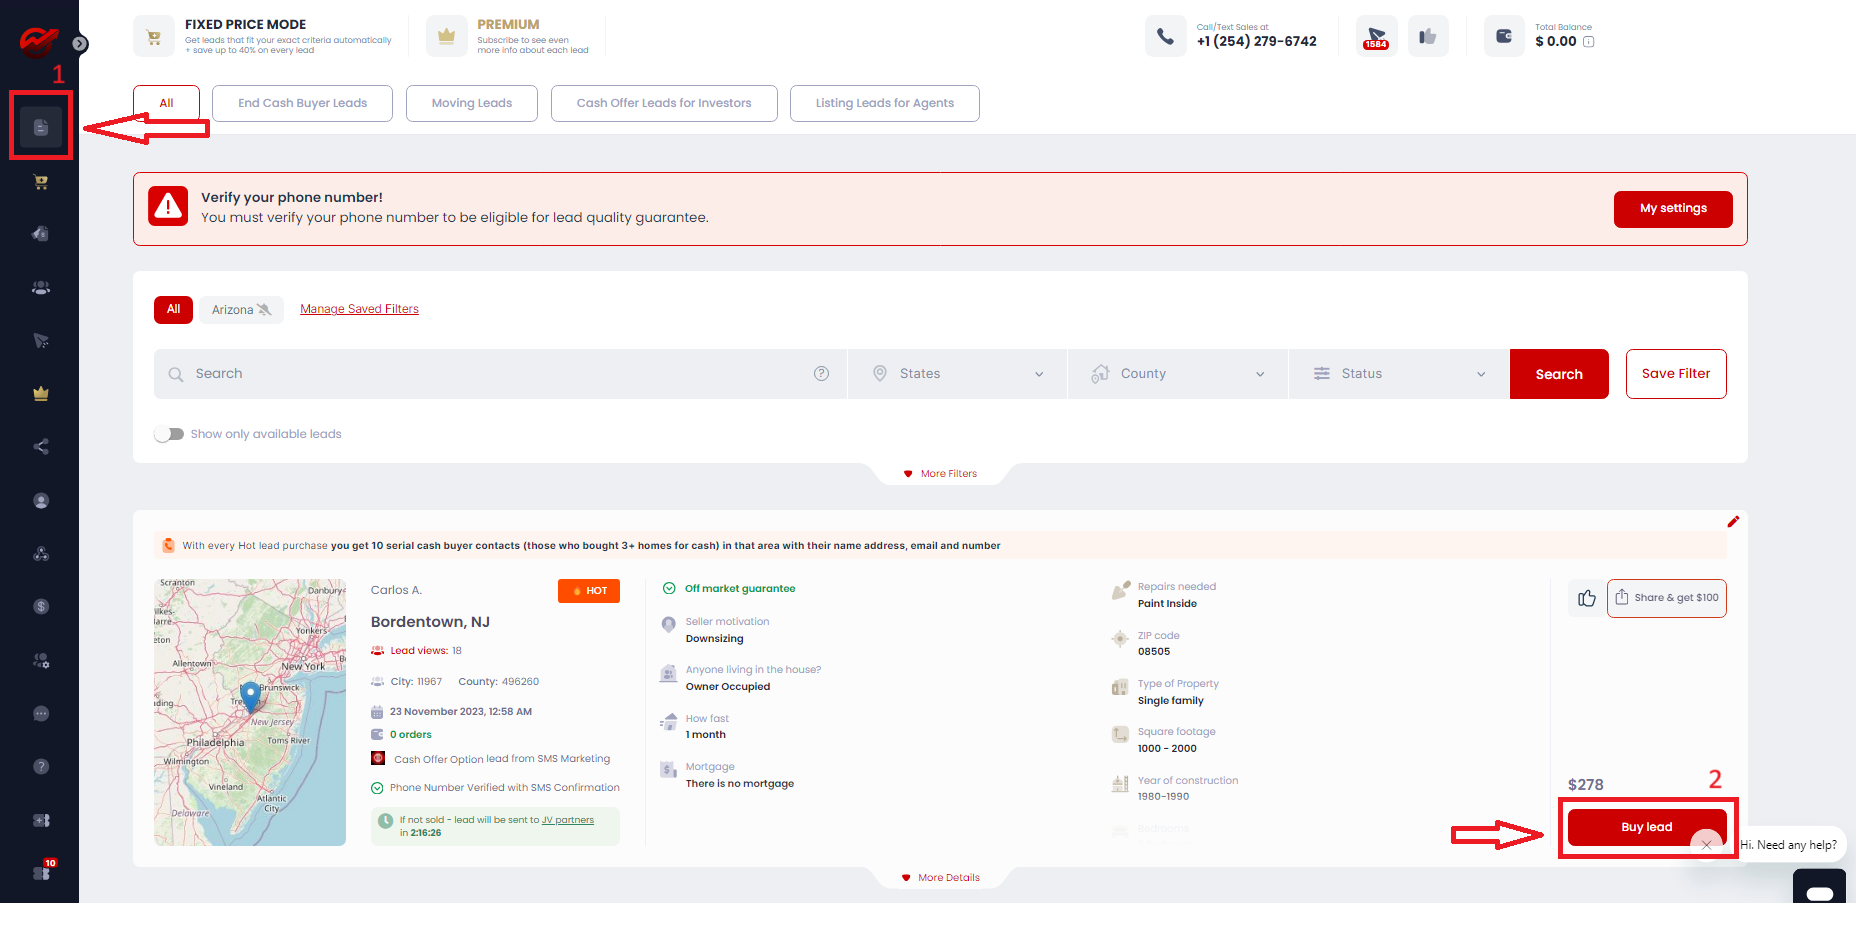The height and width of the screenshot is (929, 1859).
Task: Click the search help question mark icon
Action: [821, 374]
